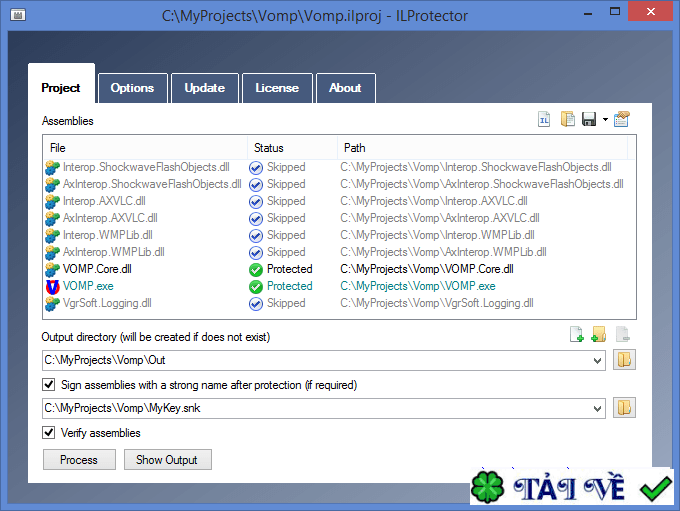Expand the save options arrow
The height and width of the screenshot is (511, 680).
click(605, 120)
